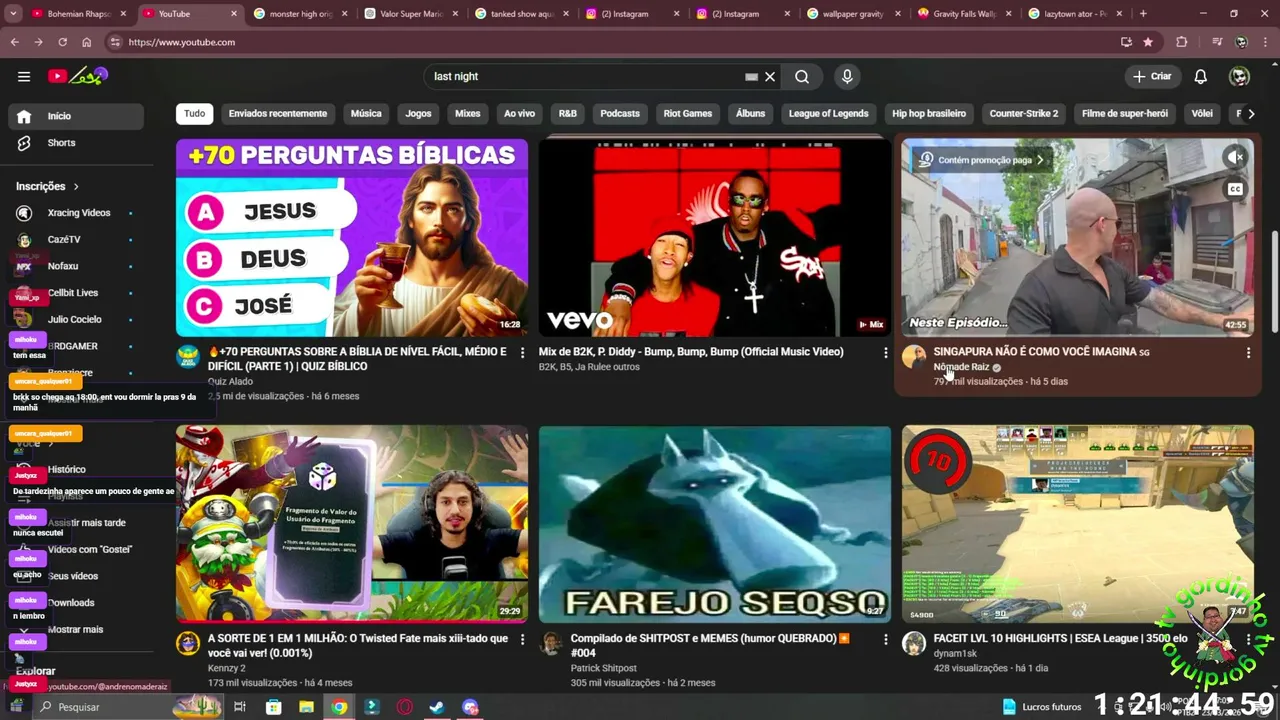Open the on-screen keyboard icon in search box
Viewport: 1280px width, 720px height.
click(751, 77)
